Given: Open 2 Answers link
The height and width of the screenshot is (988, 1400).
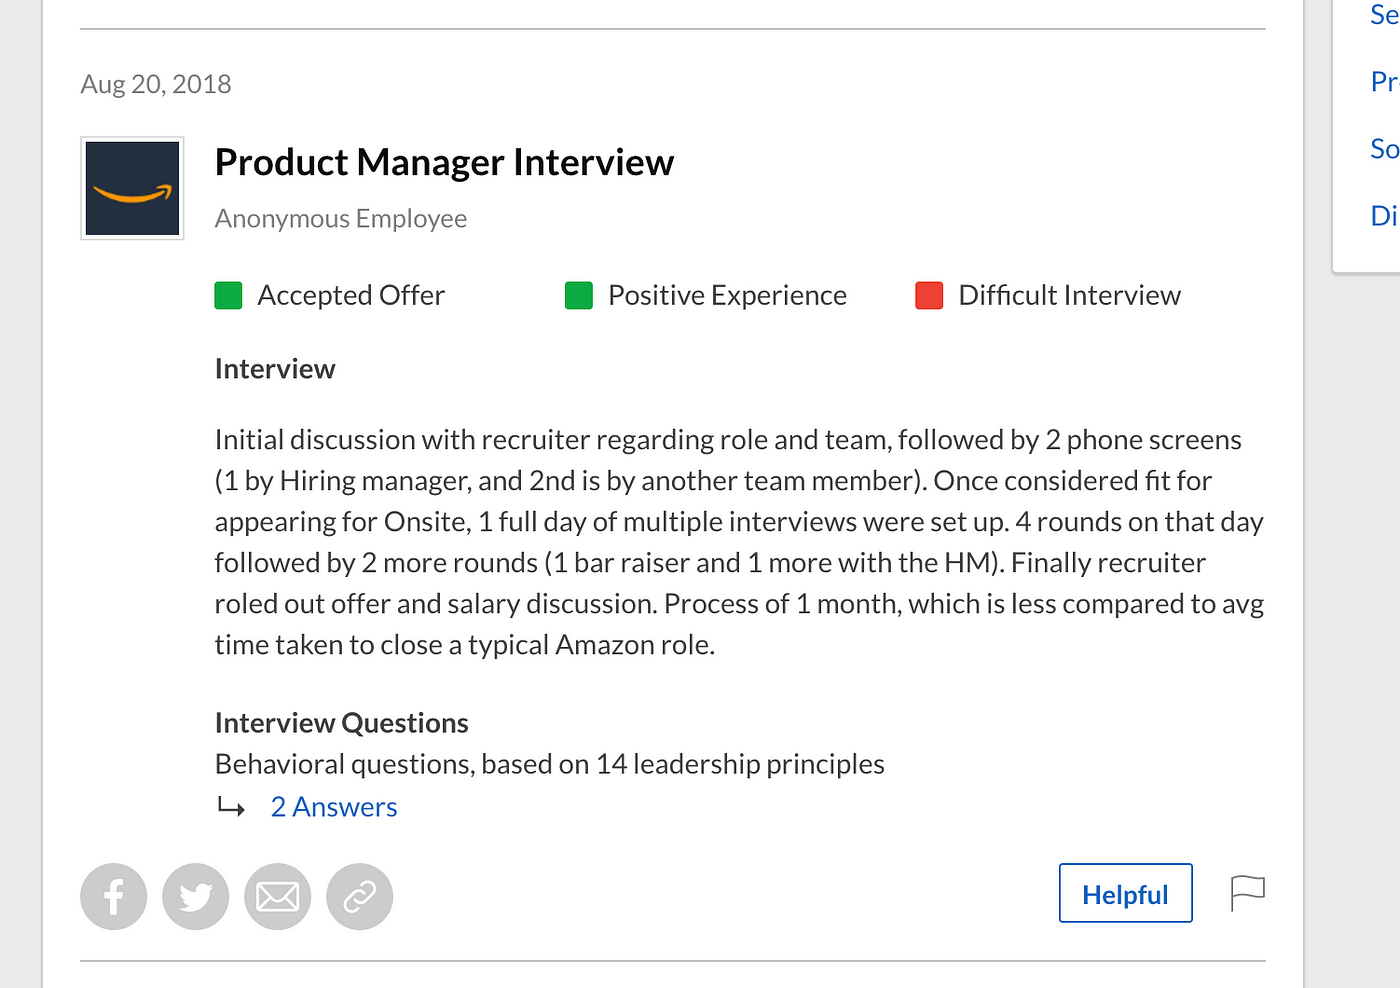Looking at the screenshot, I should click(334, 807).
